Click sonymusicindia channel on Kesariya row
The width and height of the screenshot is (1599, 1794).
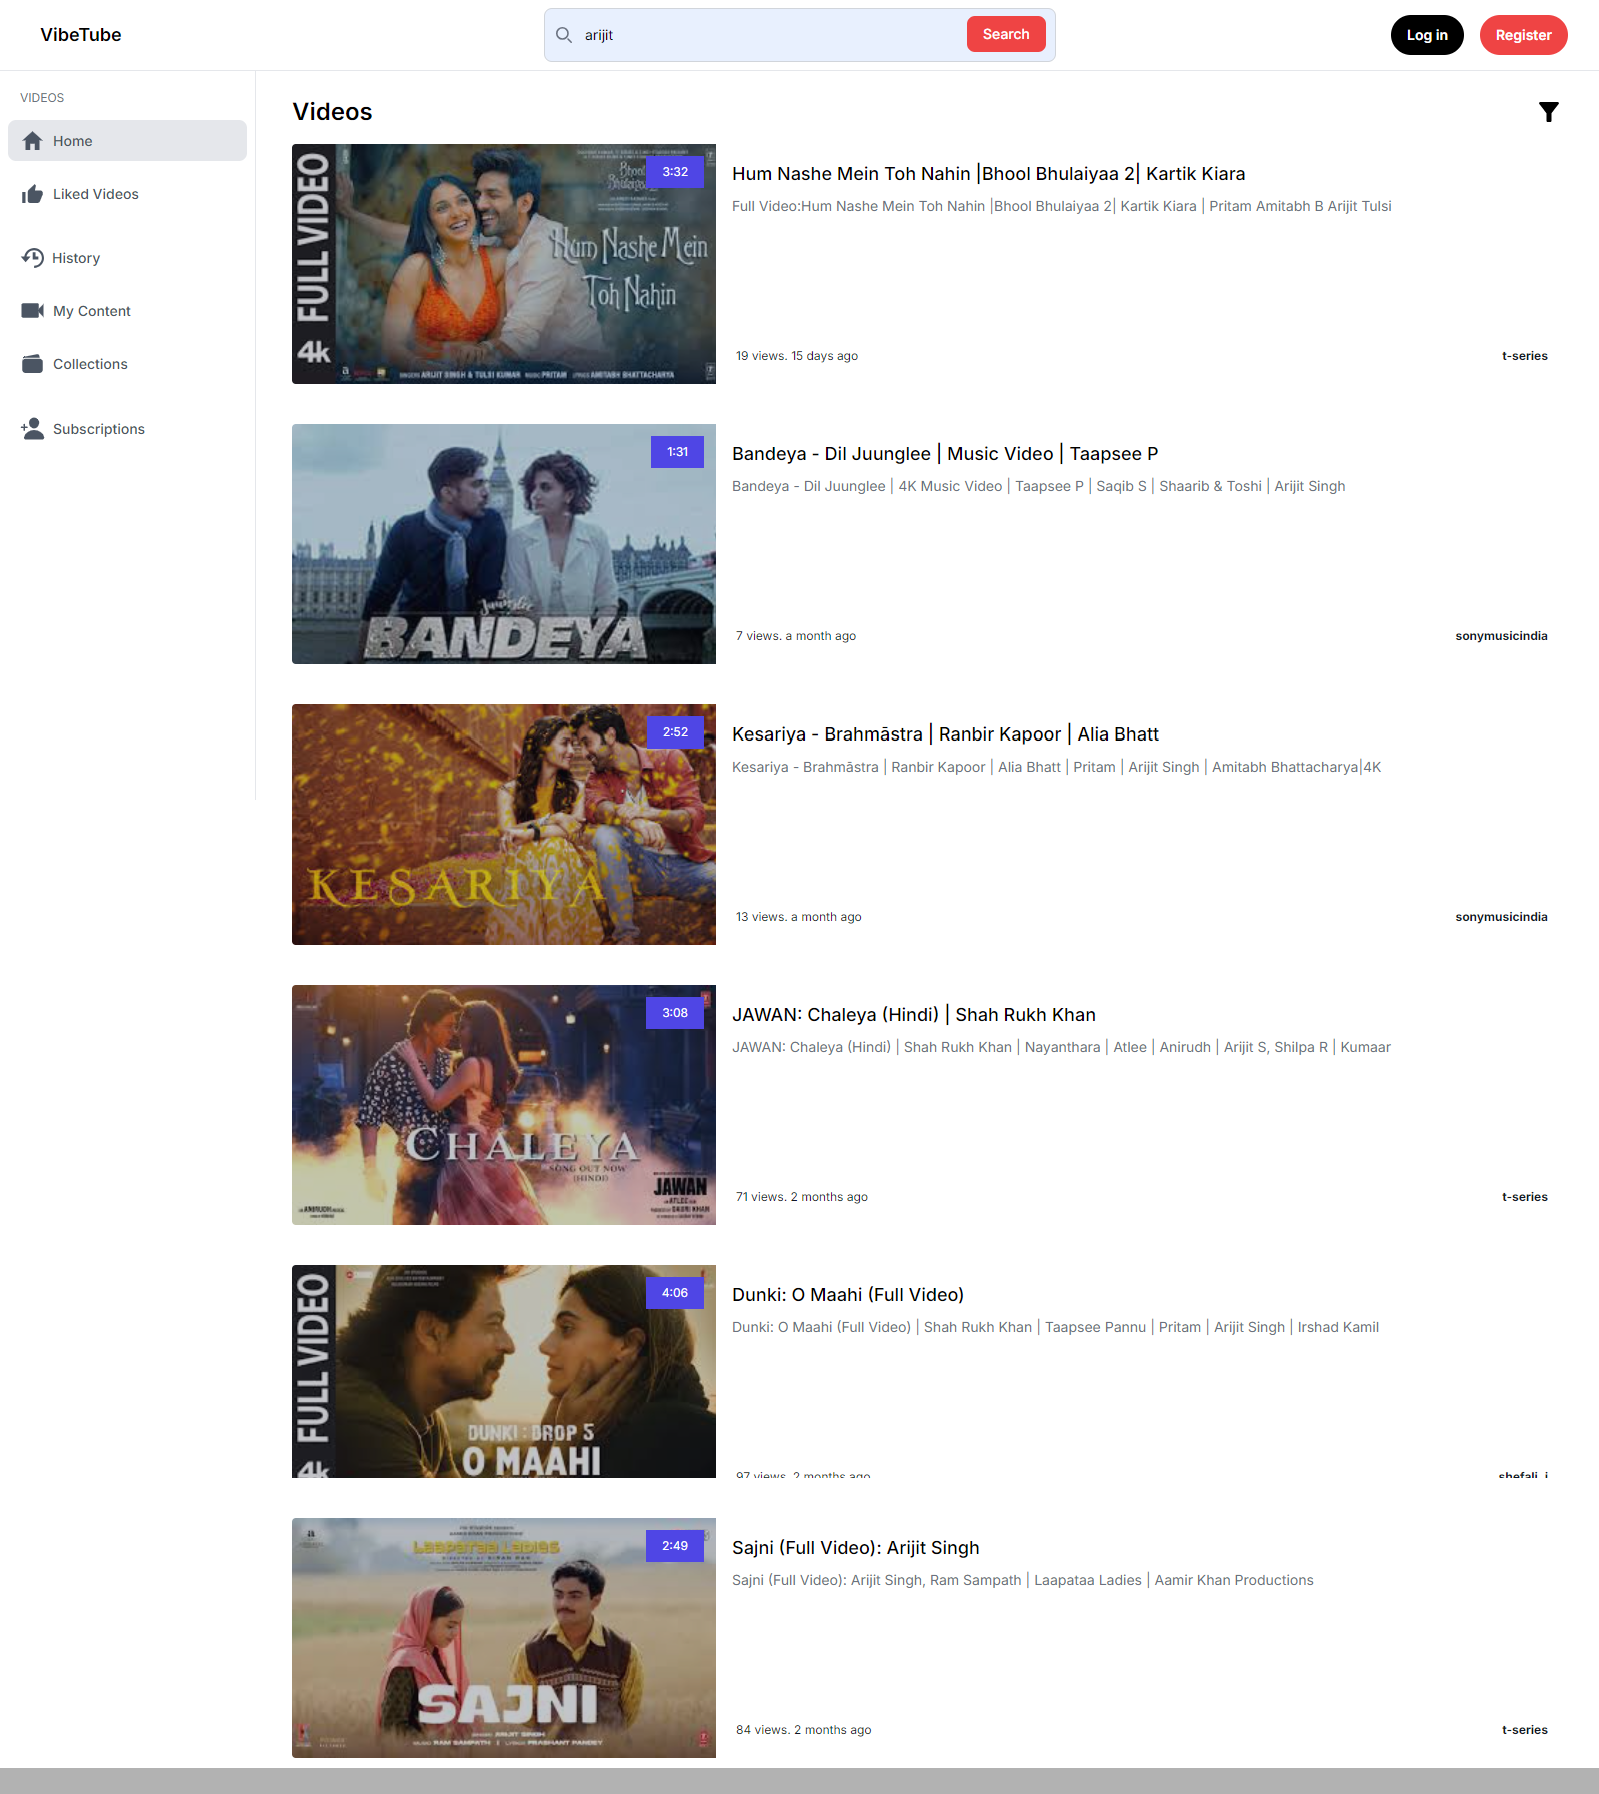tap(1501, 917)
